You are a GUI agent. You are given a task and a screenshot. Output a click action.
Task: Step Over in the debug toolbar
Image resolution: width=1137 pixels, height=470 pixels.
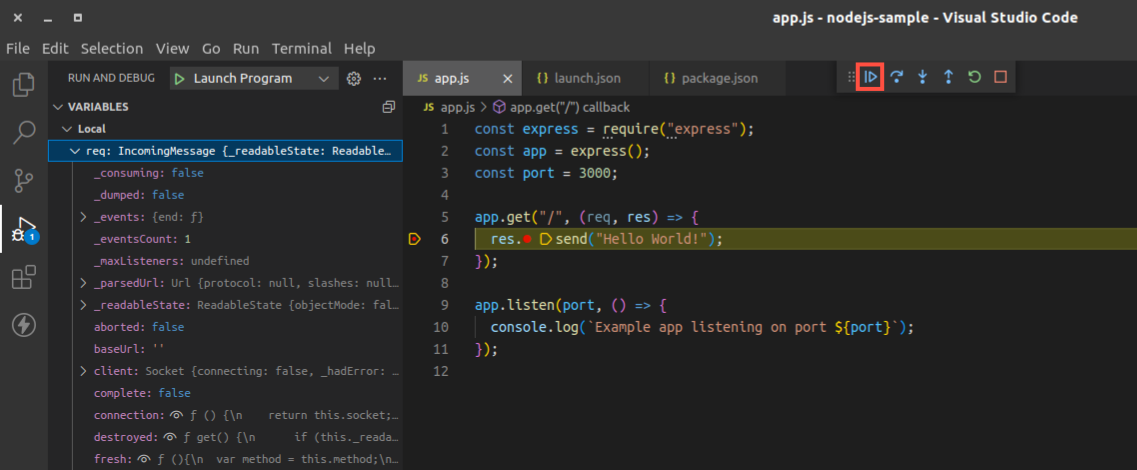897,76
